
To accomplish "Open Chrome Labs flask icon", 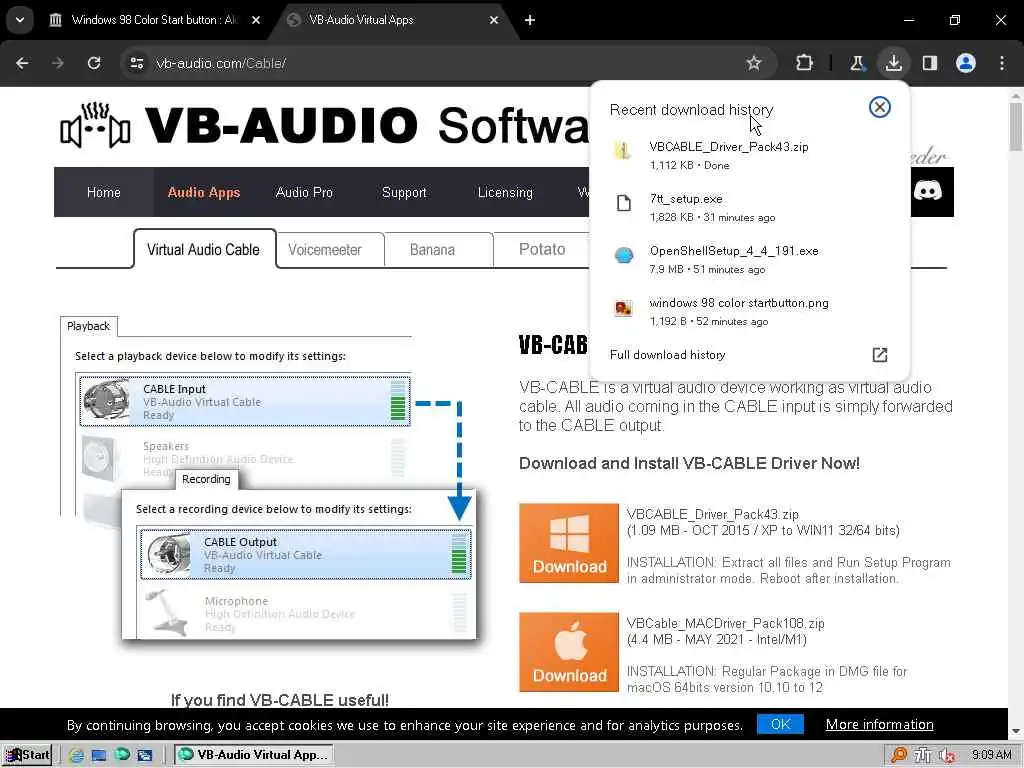I will click(857, 63).
